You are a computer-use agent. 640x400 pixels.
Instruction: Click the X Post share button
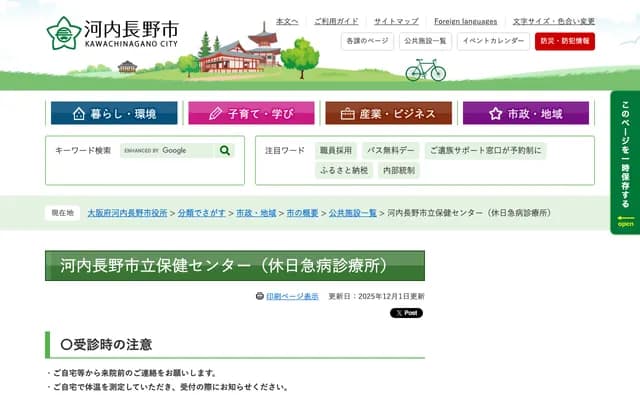tap(406, 313)
